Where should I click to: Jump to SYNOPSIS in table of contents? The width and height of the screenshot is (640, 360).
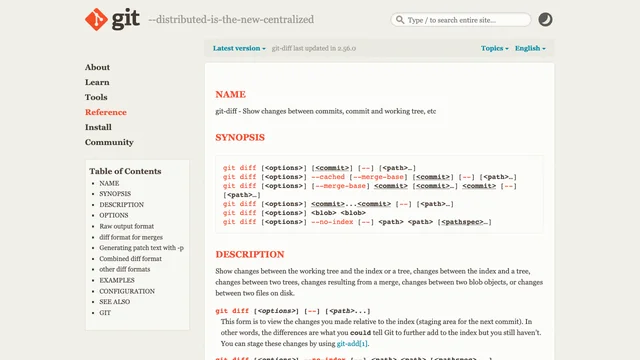tap(115, 194)
